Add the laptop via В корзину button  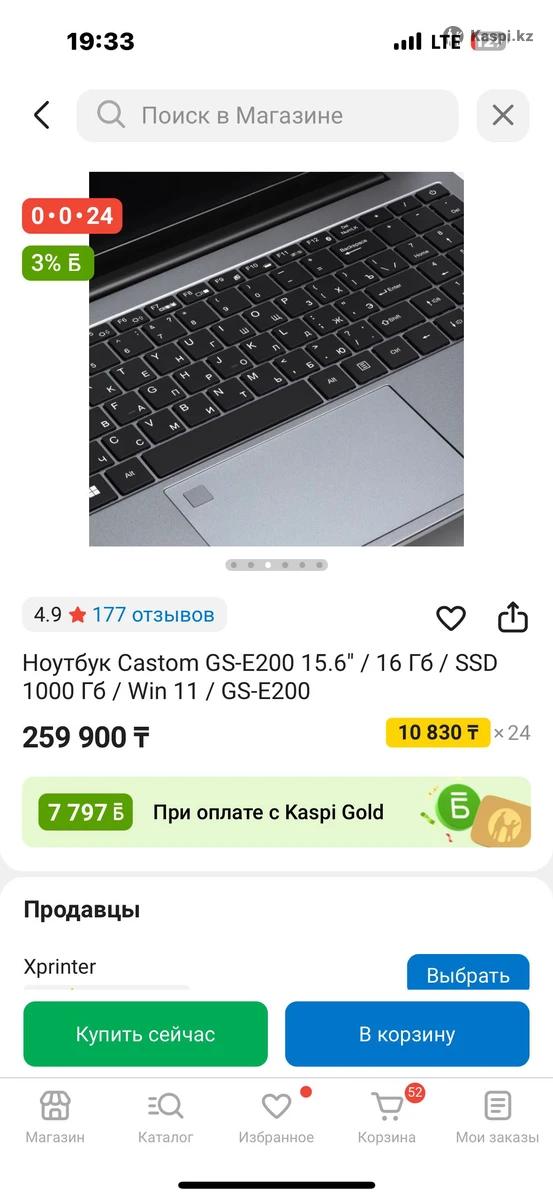coord(407,1034)
